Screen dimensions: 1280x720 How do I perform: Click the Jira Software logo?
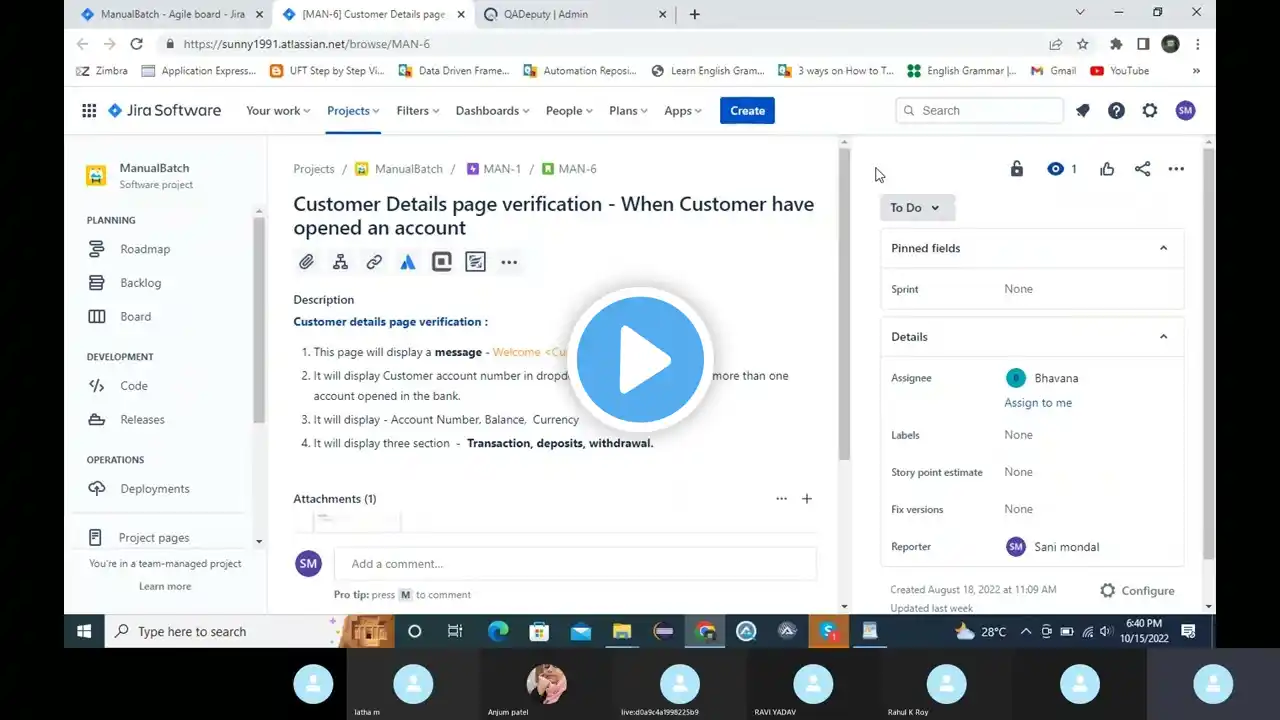pyautogui.click(x=164, y=111)
